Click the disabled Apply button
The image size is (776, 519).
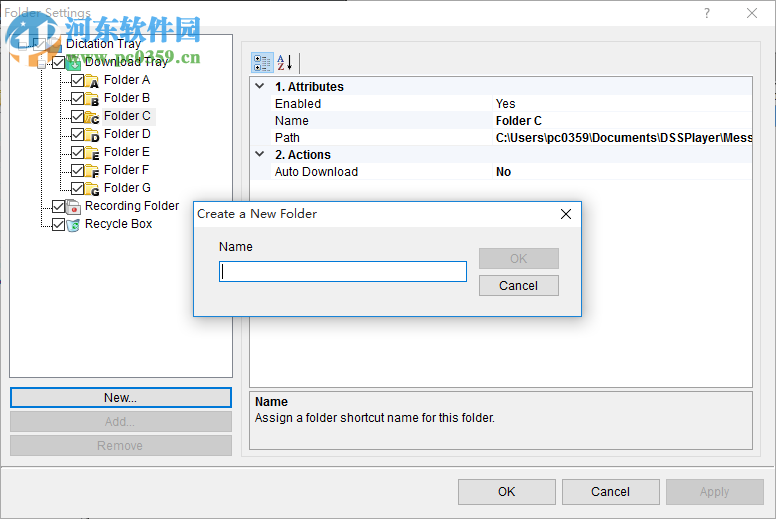(x=715, y=492)
